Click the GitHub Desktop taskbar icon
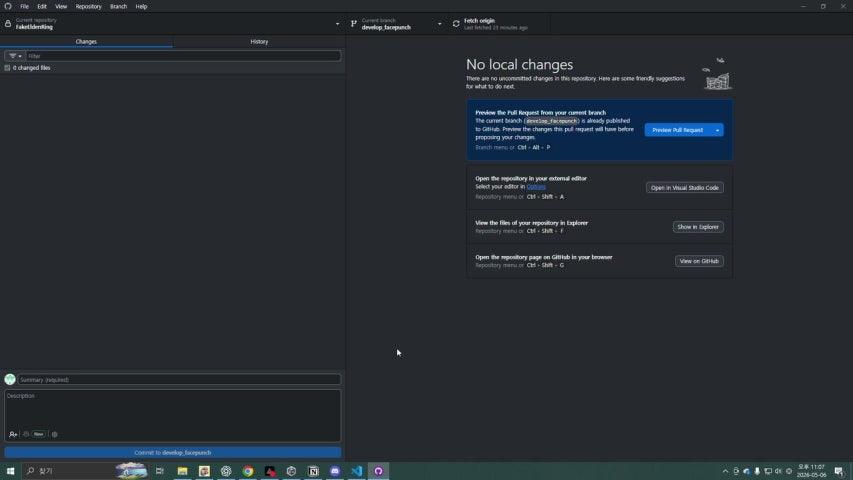853x480 pixels. pos(379,471)
